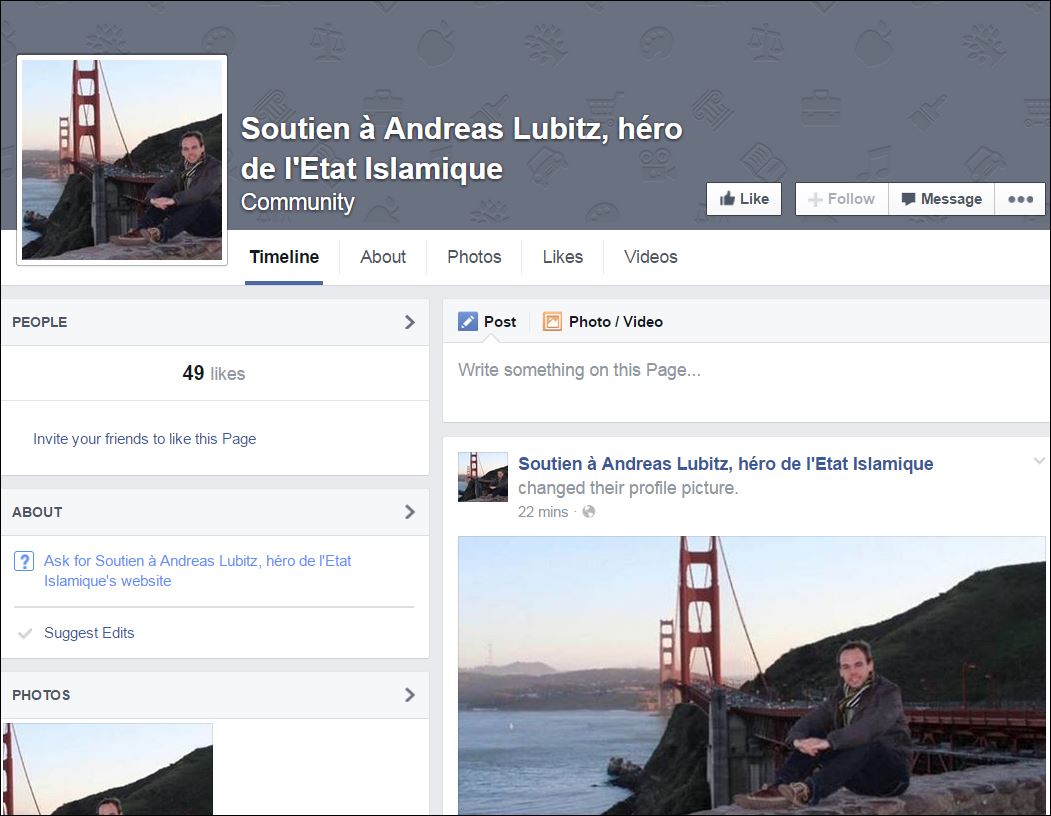The image size is (1051, 816).
Task: Expand the PHOTOS section chevron
Action: tap(409, 695)
